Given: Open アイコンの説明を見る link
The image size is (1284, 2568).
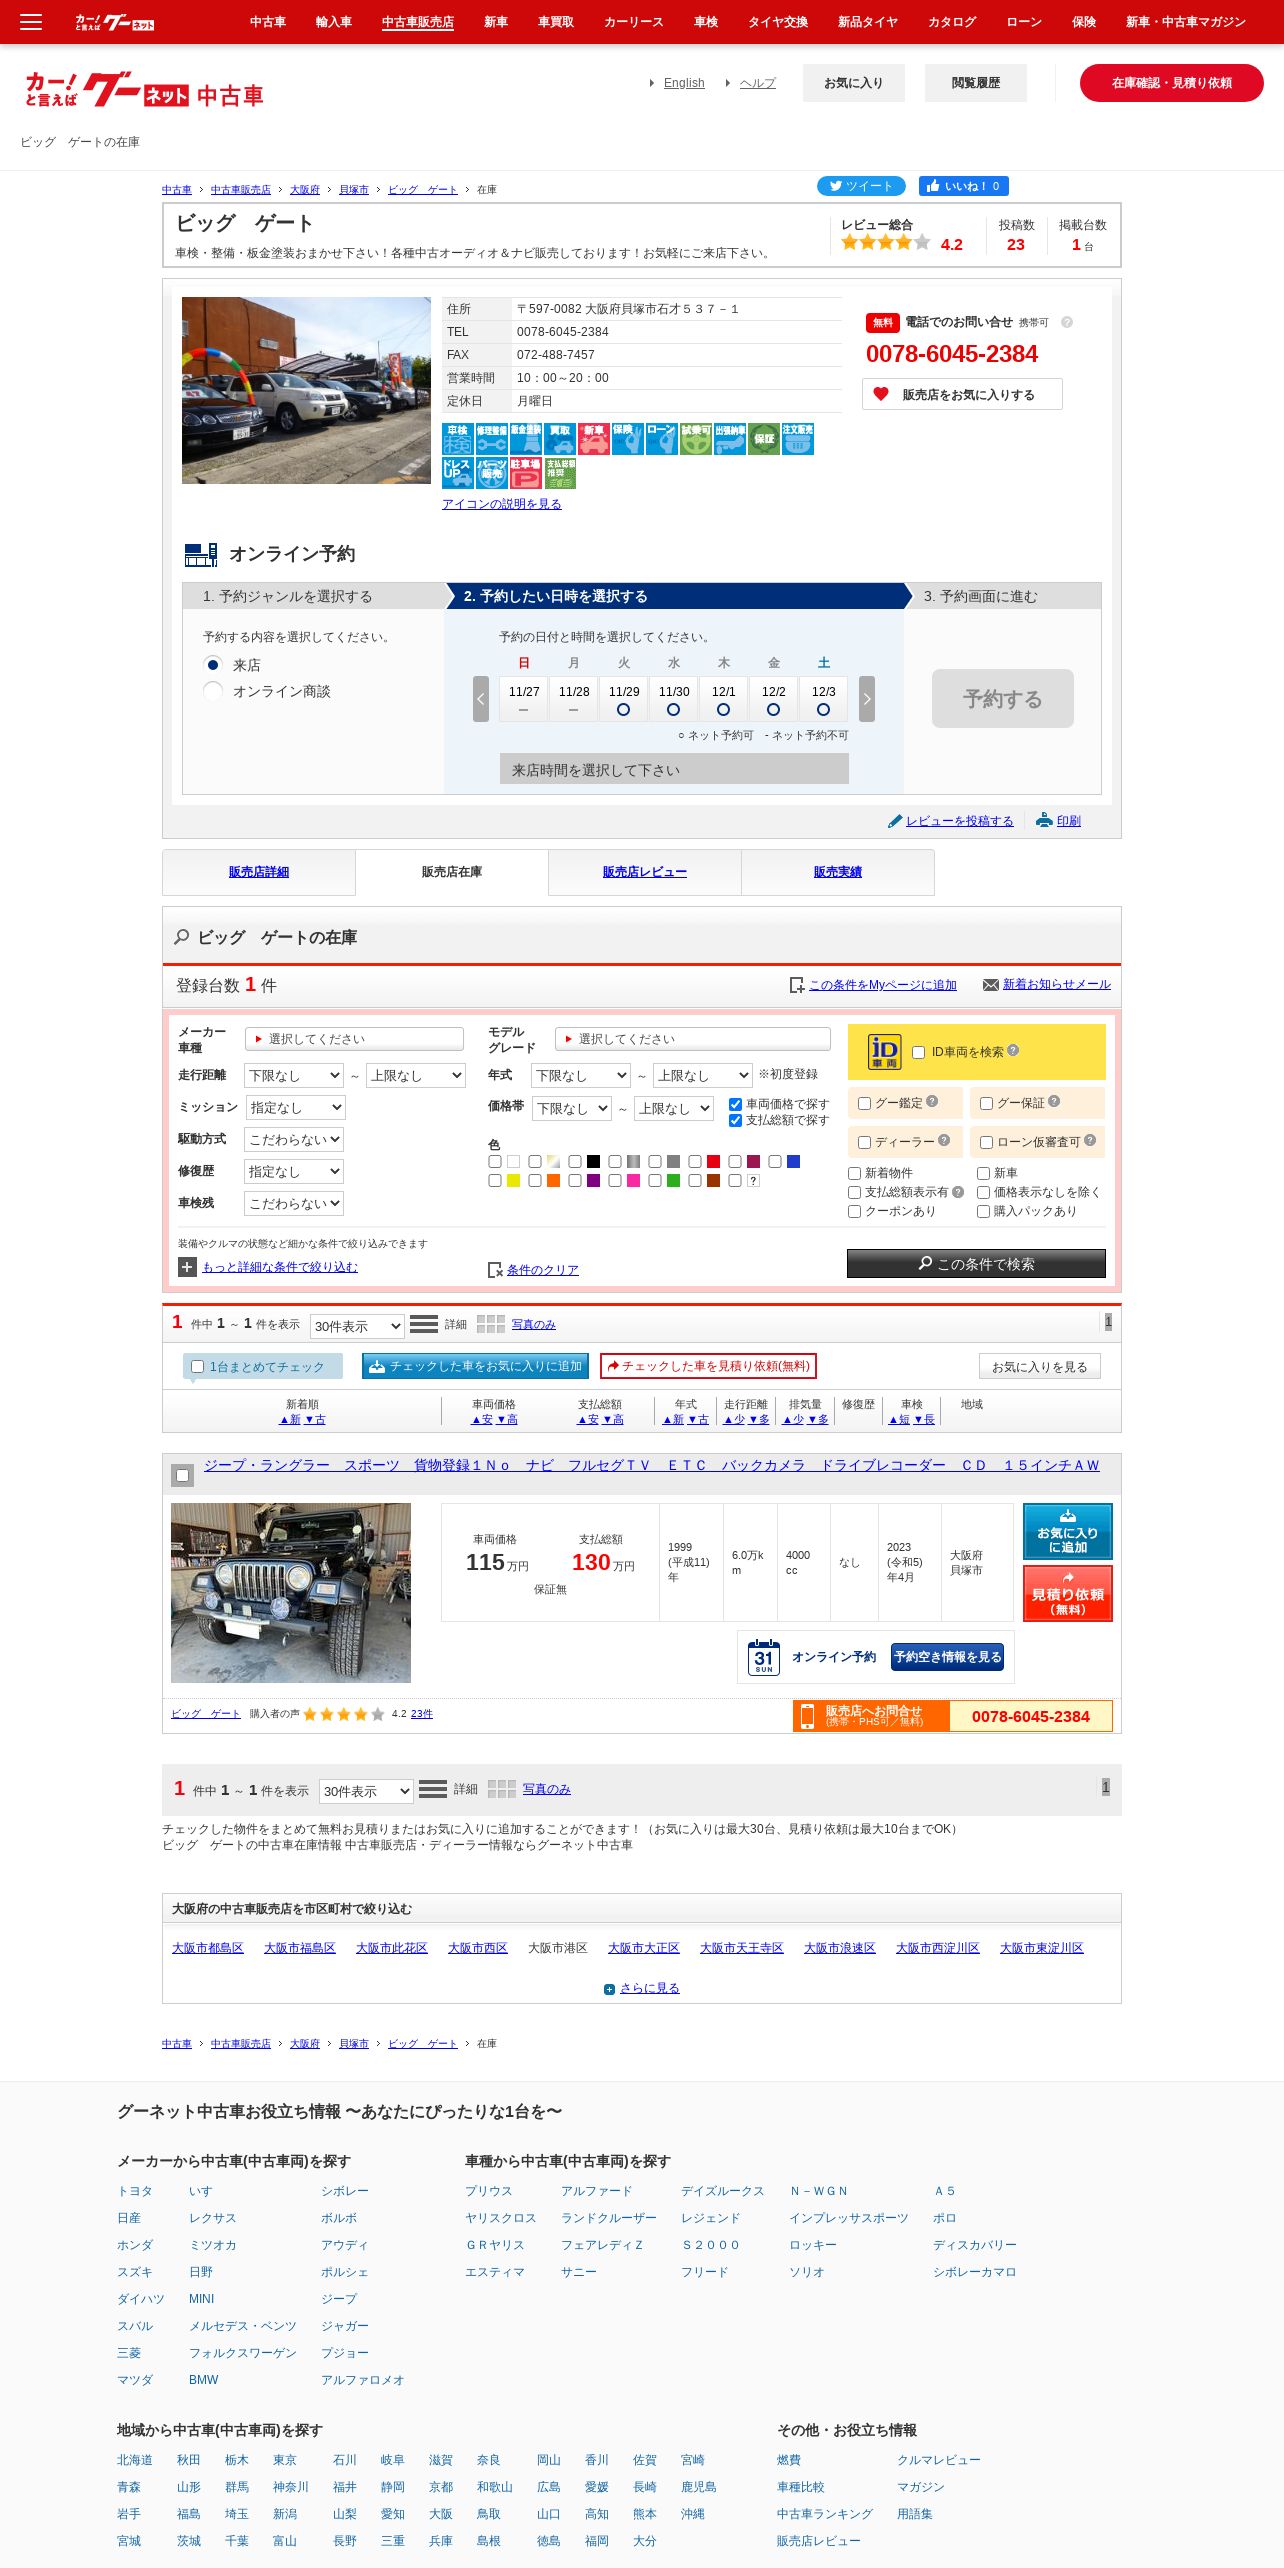Looking at the screenshot, I should point(502,504).
